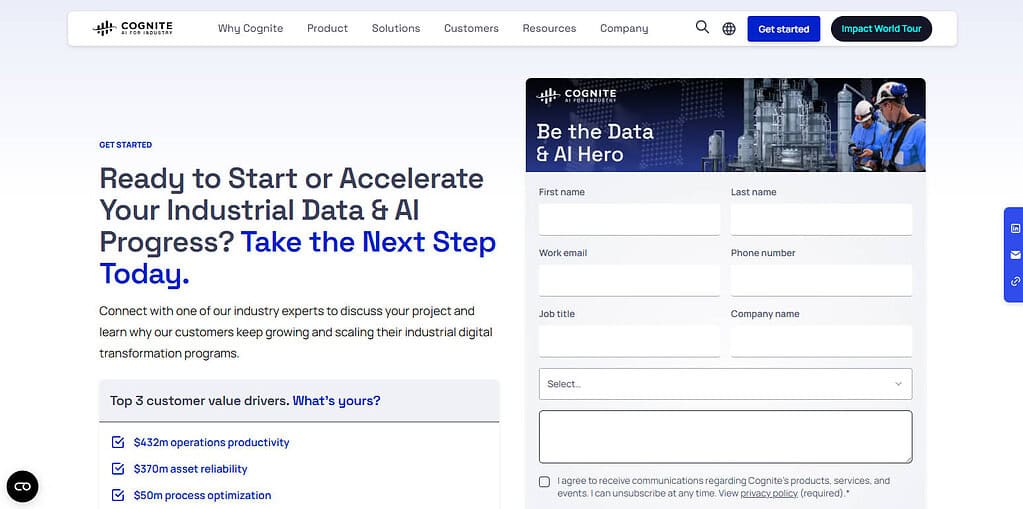
Task: Click the Cognite logo in navbar
Action: pyautogui.click(x=132, y=28)
